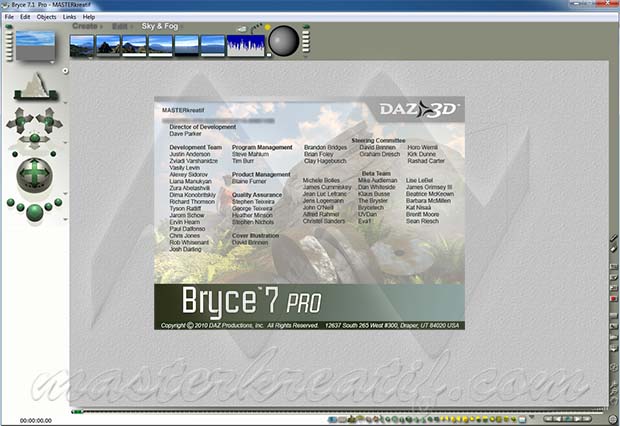Click the Shadows sky thumbnail
The image size is (620, 426).
click(x=108, y=45)
